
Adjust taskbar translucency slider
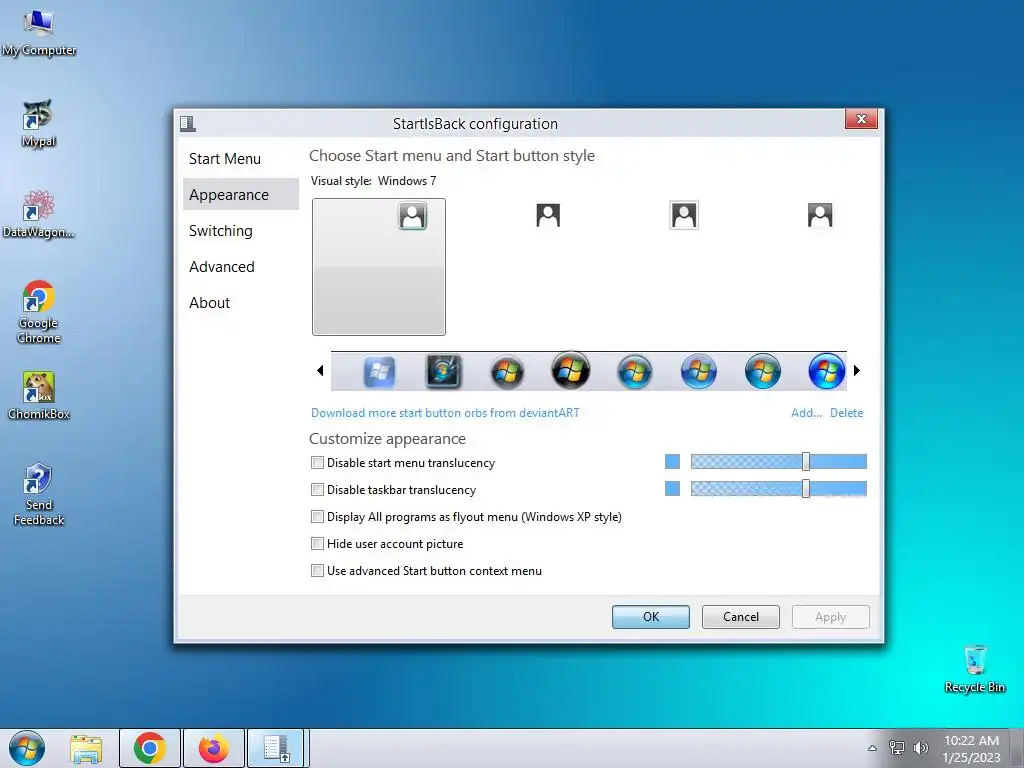(x=806, y=488)
